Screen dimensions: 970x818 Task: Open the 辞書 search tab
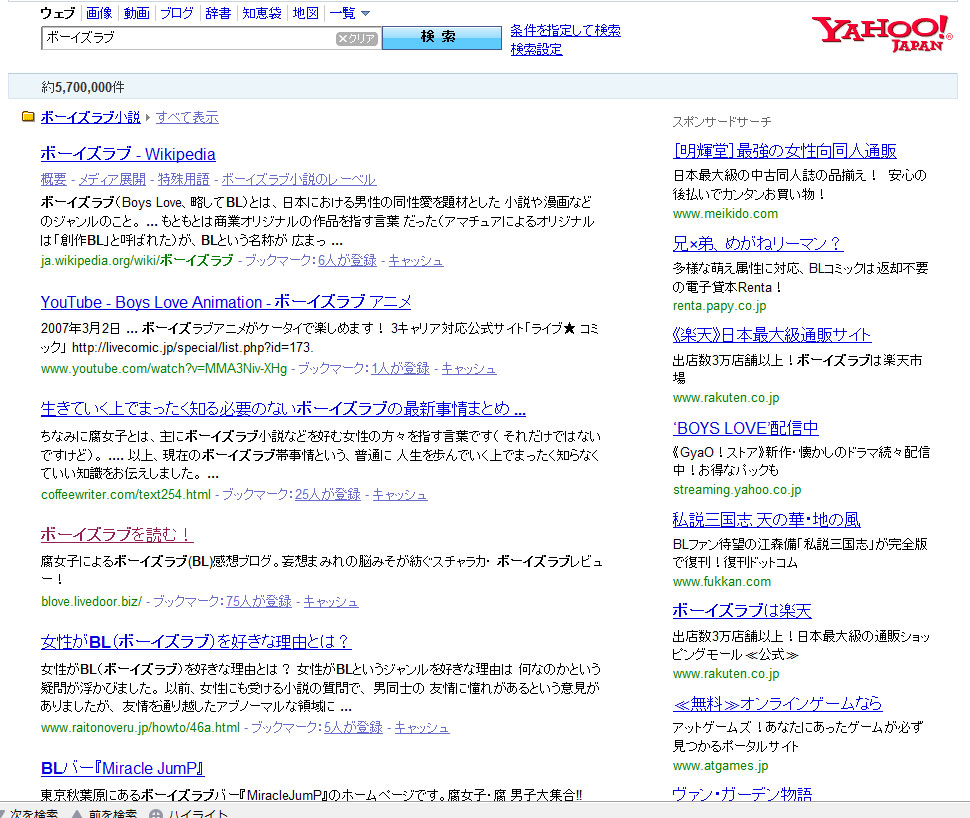point(218,13)
